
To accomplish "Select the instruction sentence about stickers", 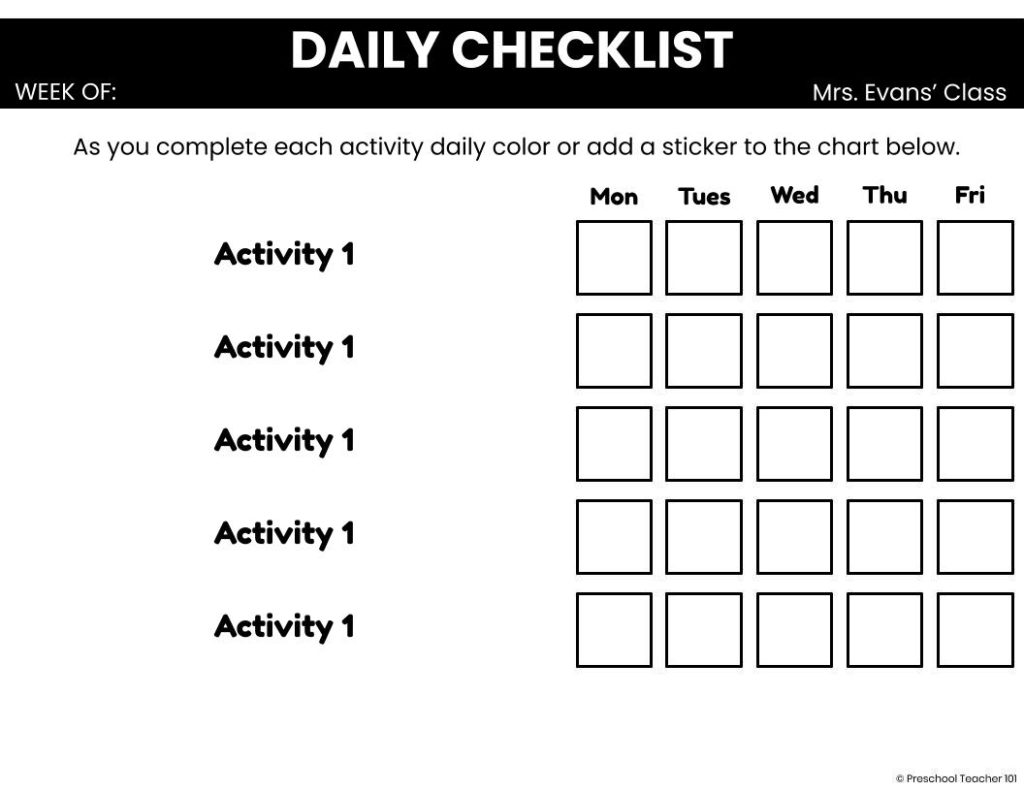I will tap(516, 147).
